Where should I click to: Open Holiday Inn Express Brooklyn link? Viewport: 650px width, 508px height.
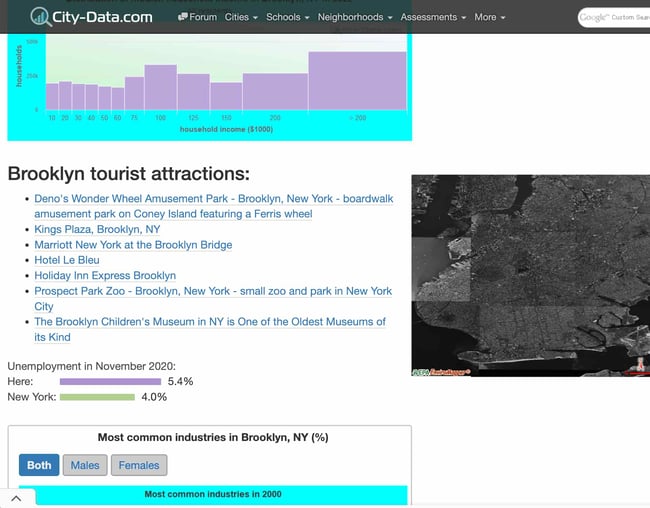(105, 275)
